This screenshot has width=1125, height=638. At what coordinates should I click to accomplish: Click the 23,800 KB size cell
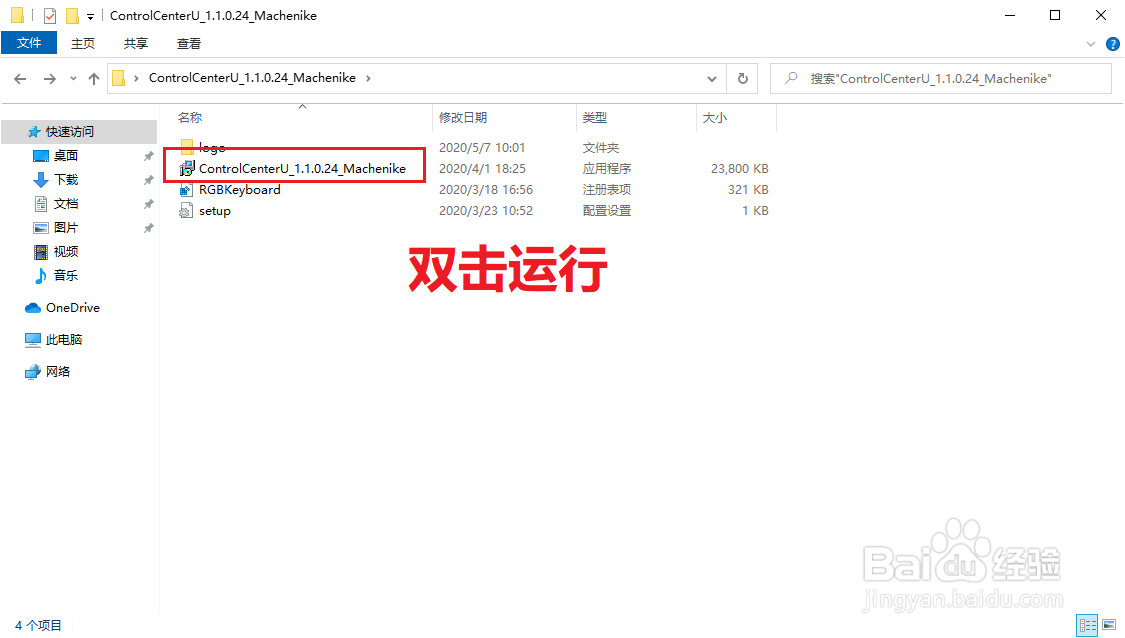(x=739, y=169)
